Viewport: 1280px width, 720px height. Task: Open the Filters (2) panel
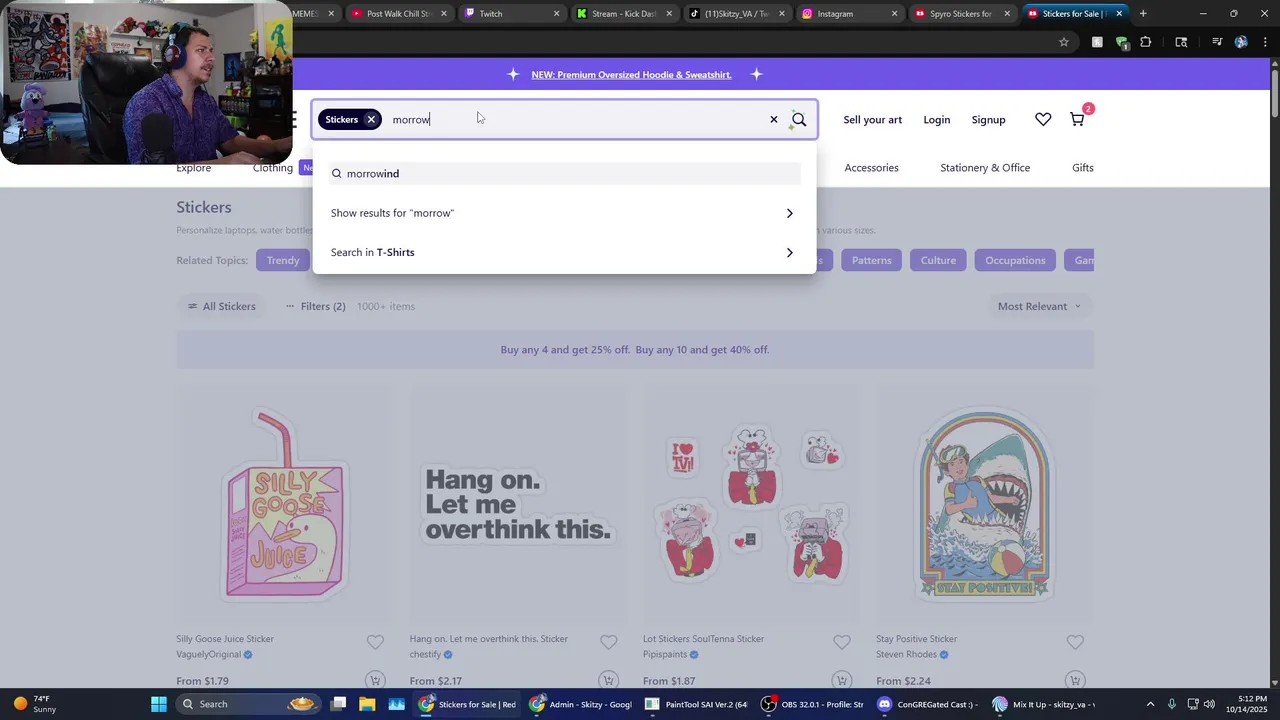coord(315,306)
